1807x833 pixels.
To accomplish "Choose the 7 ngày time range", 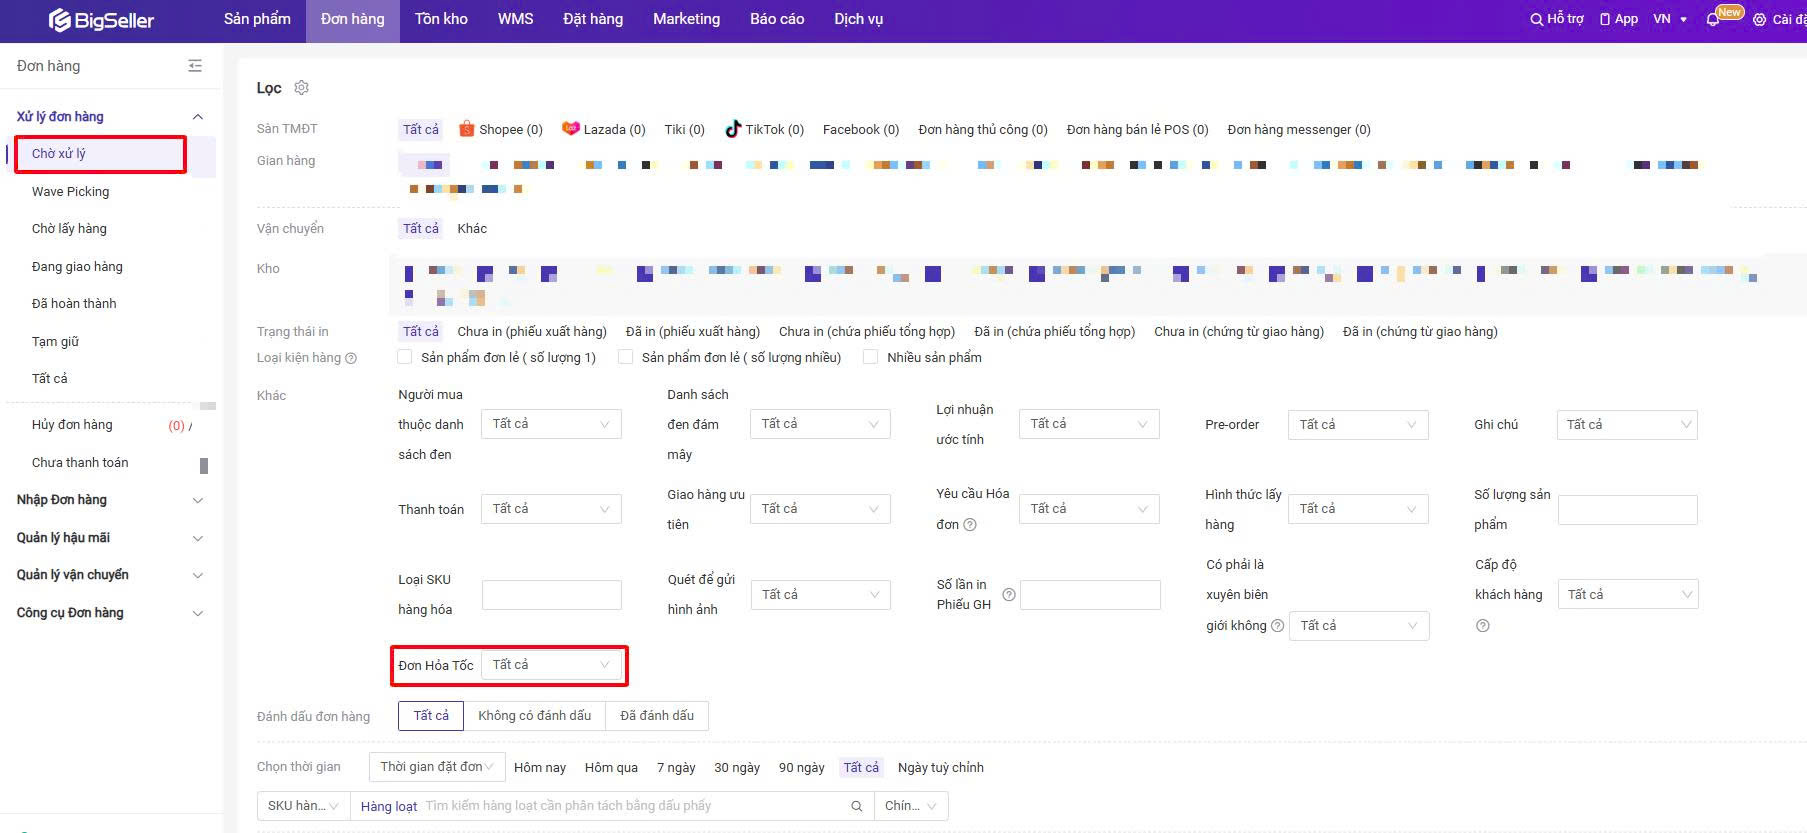I will 676,768.
